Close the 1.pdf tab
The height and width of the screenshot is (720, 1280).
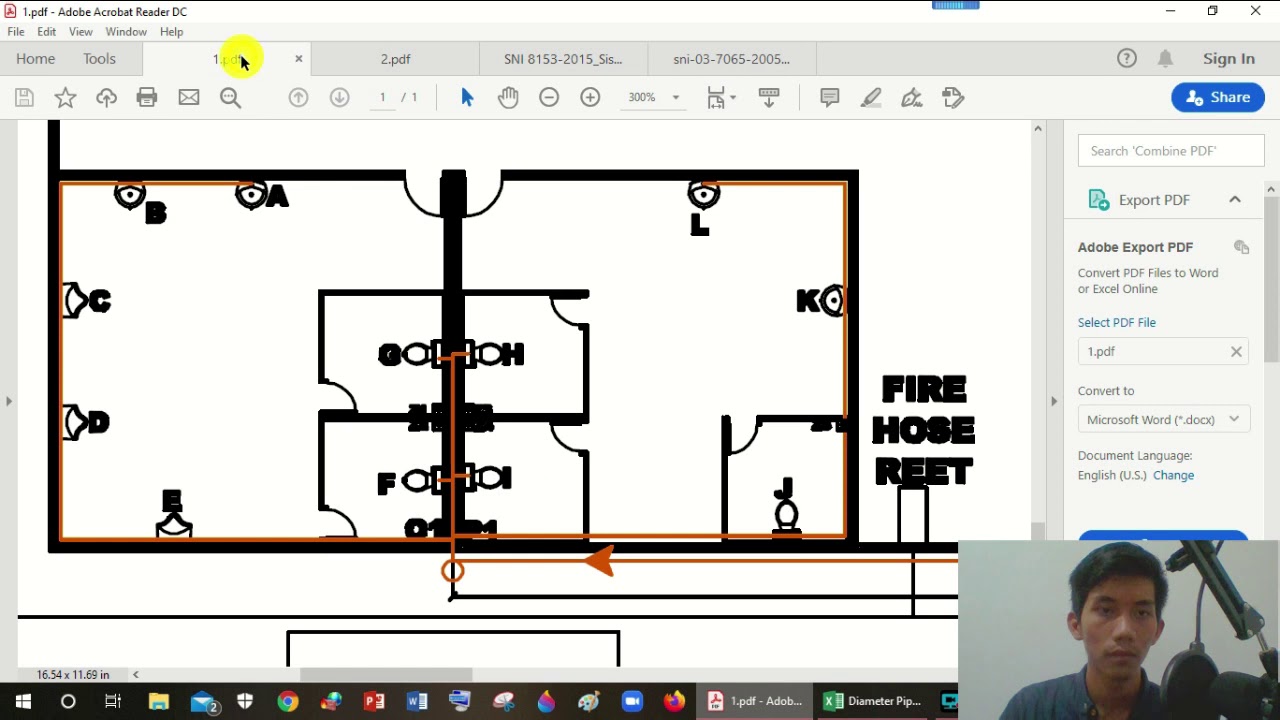[x=298, y=59]
